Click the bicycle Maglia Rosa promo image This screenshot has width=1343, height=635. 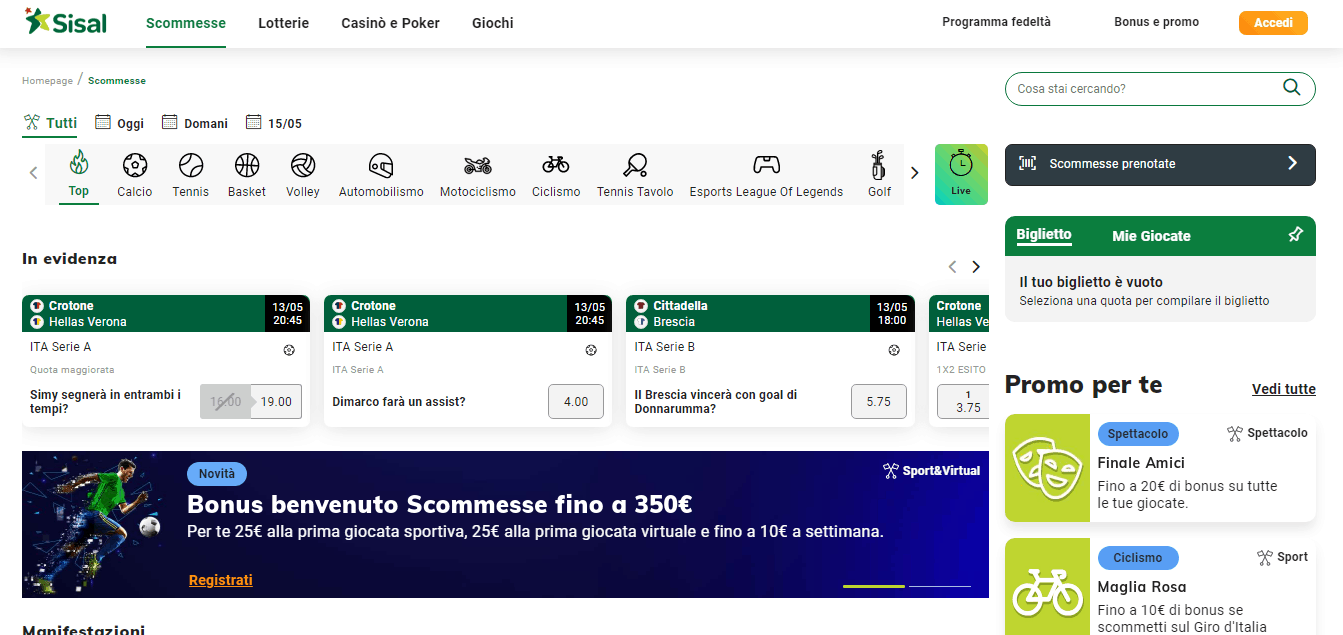1047,587
